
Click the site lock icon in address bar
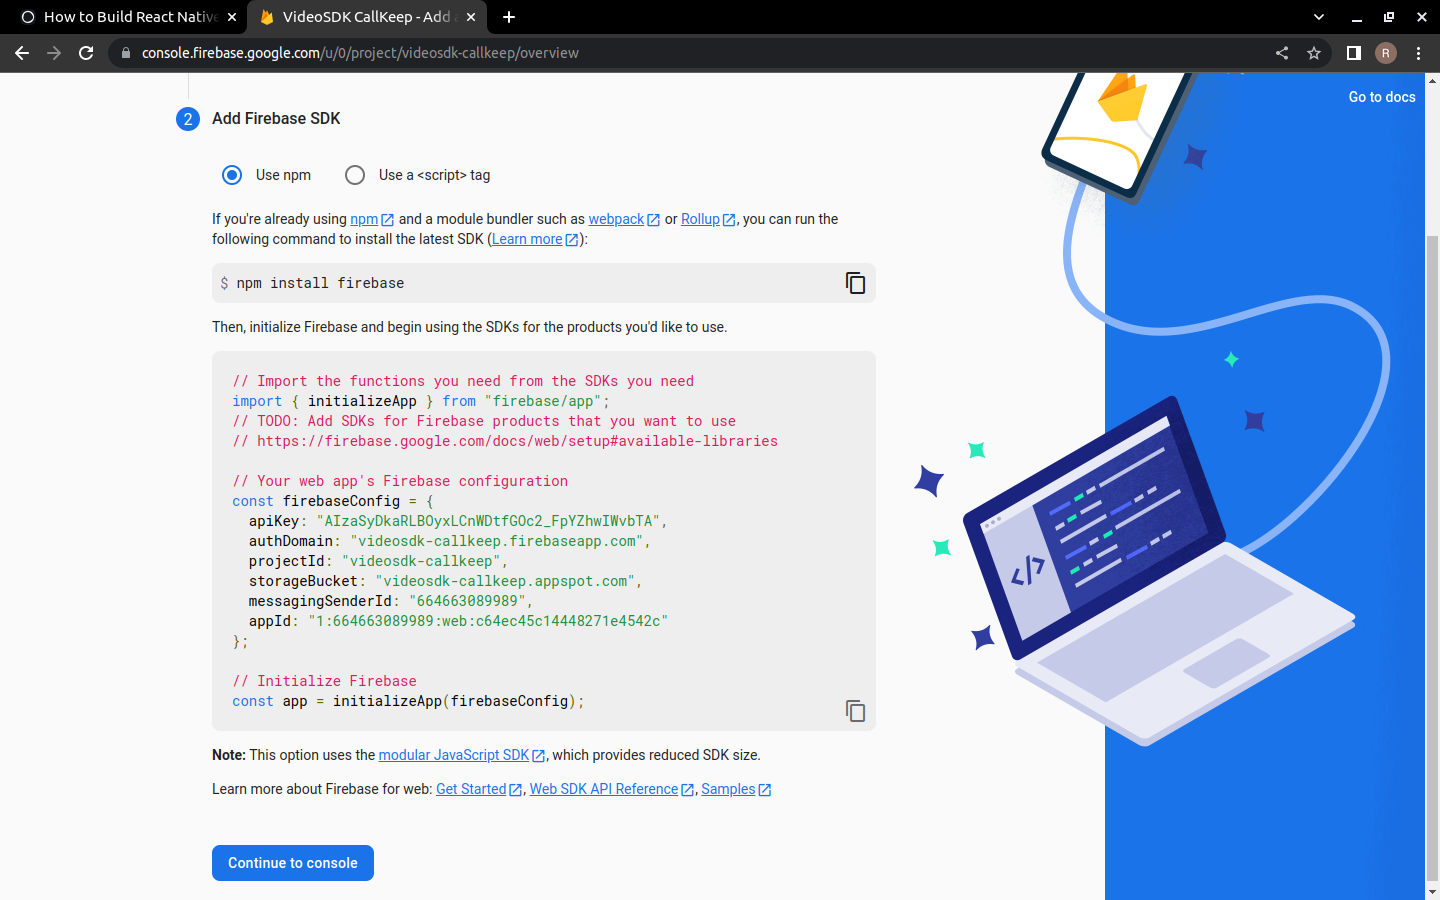point(126,53)
